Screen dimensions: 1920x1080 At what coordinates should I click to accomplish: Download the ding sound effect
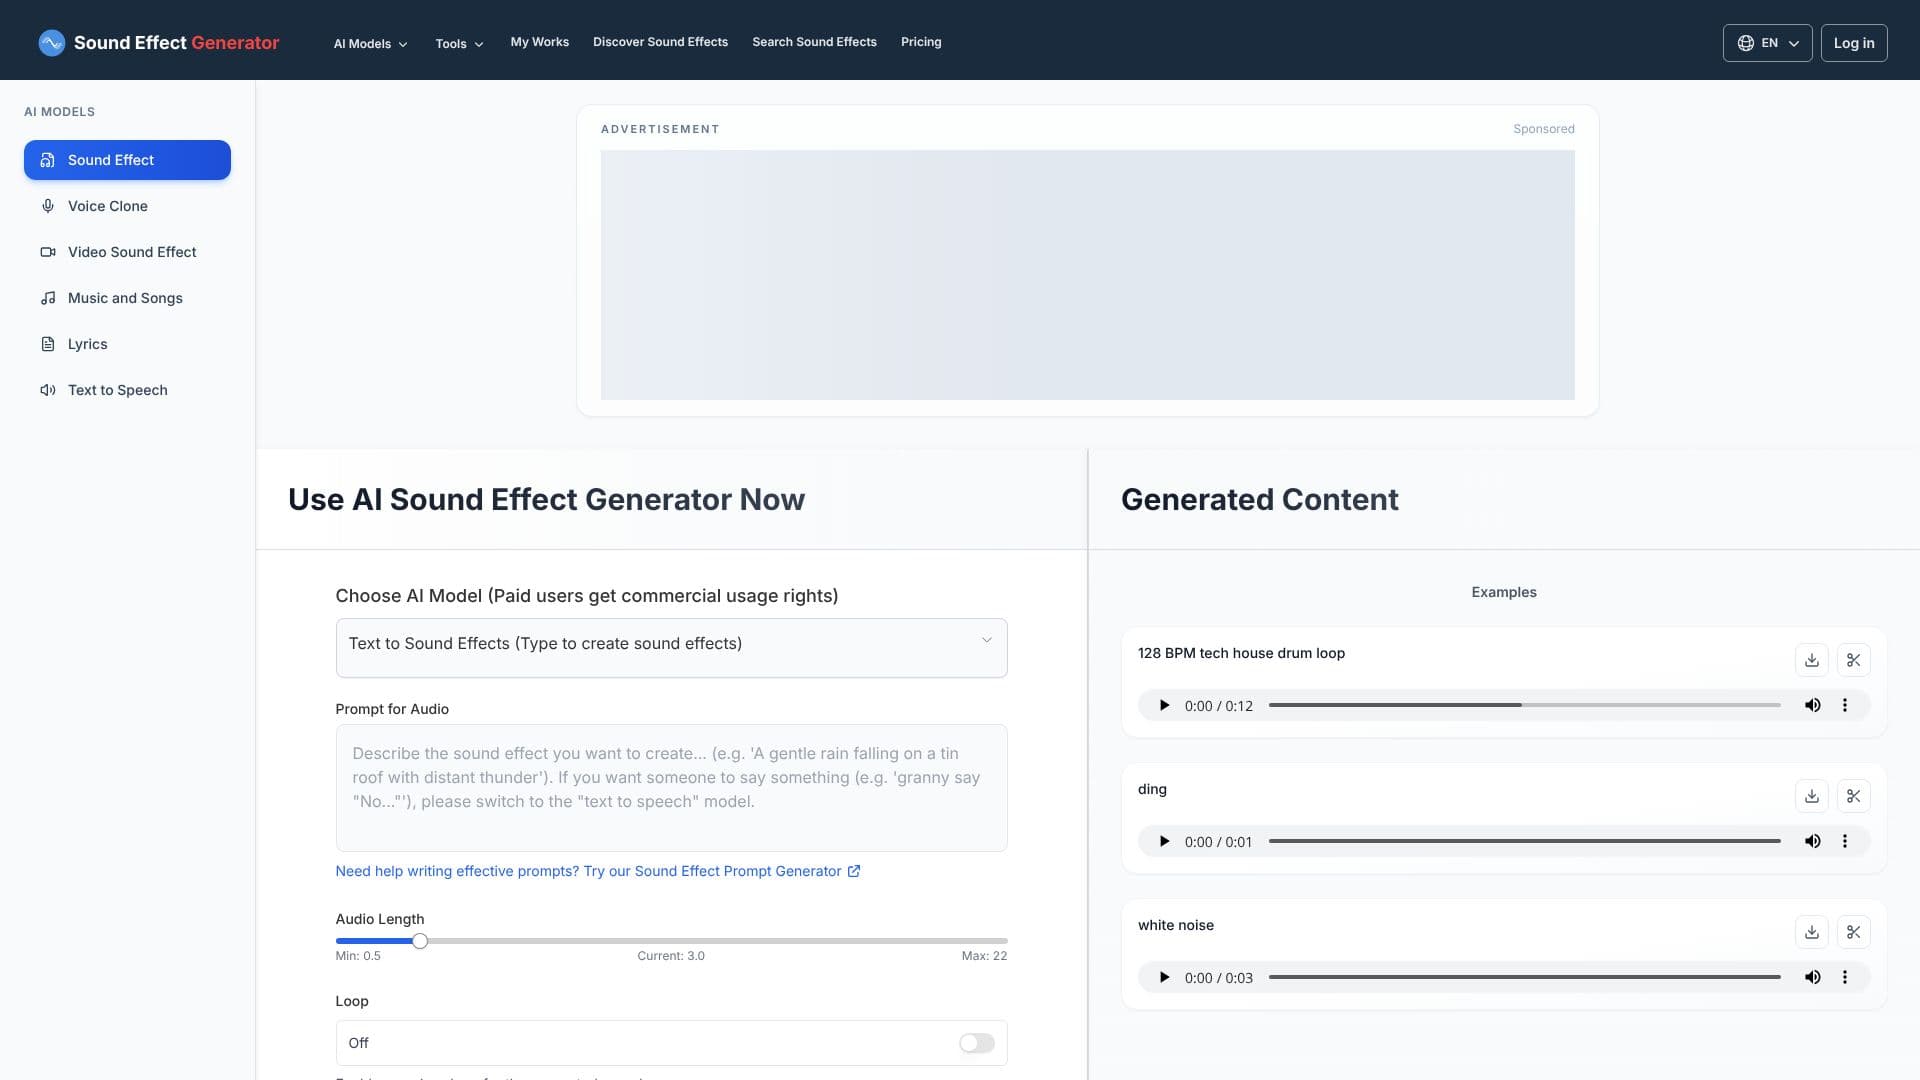[1811, 796]
